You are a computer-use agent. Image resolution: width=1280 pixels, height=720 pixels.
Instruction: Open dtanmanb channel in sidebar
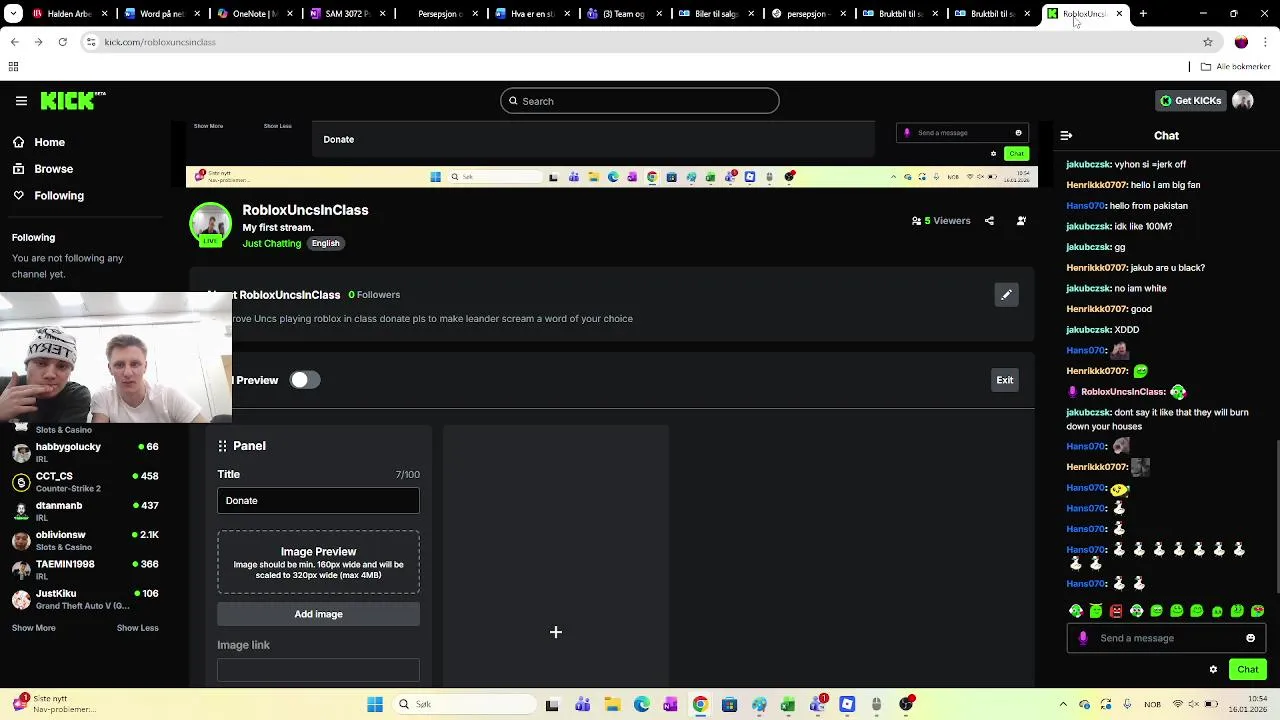pyautogui.click(x=86, y=511)
